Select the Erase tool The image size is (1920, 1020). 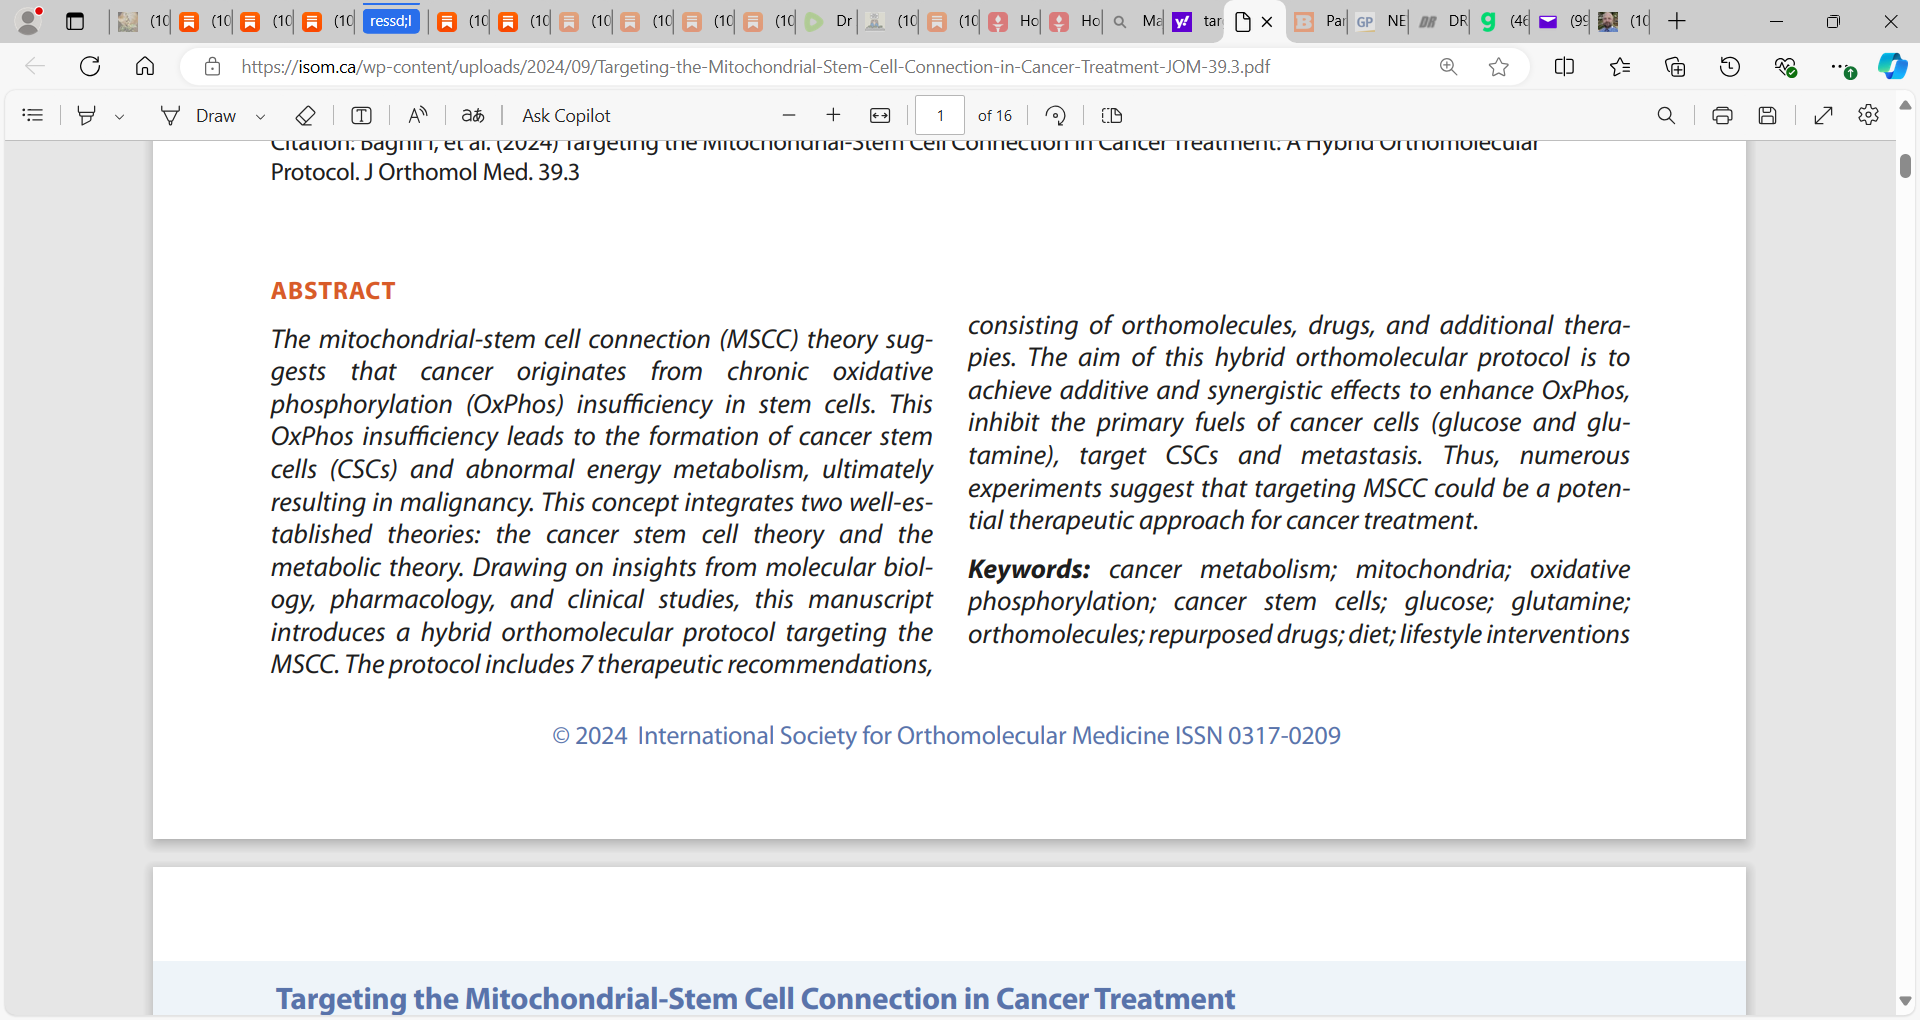(306, 115)
